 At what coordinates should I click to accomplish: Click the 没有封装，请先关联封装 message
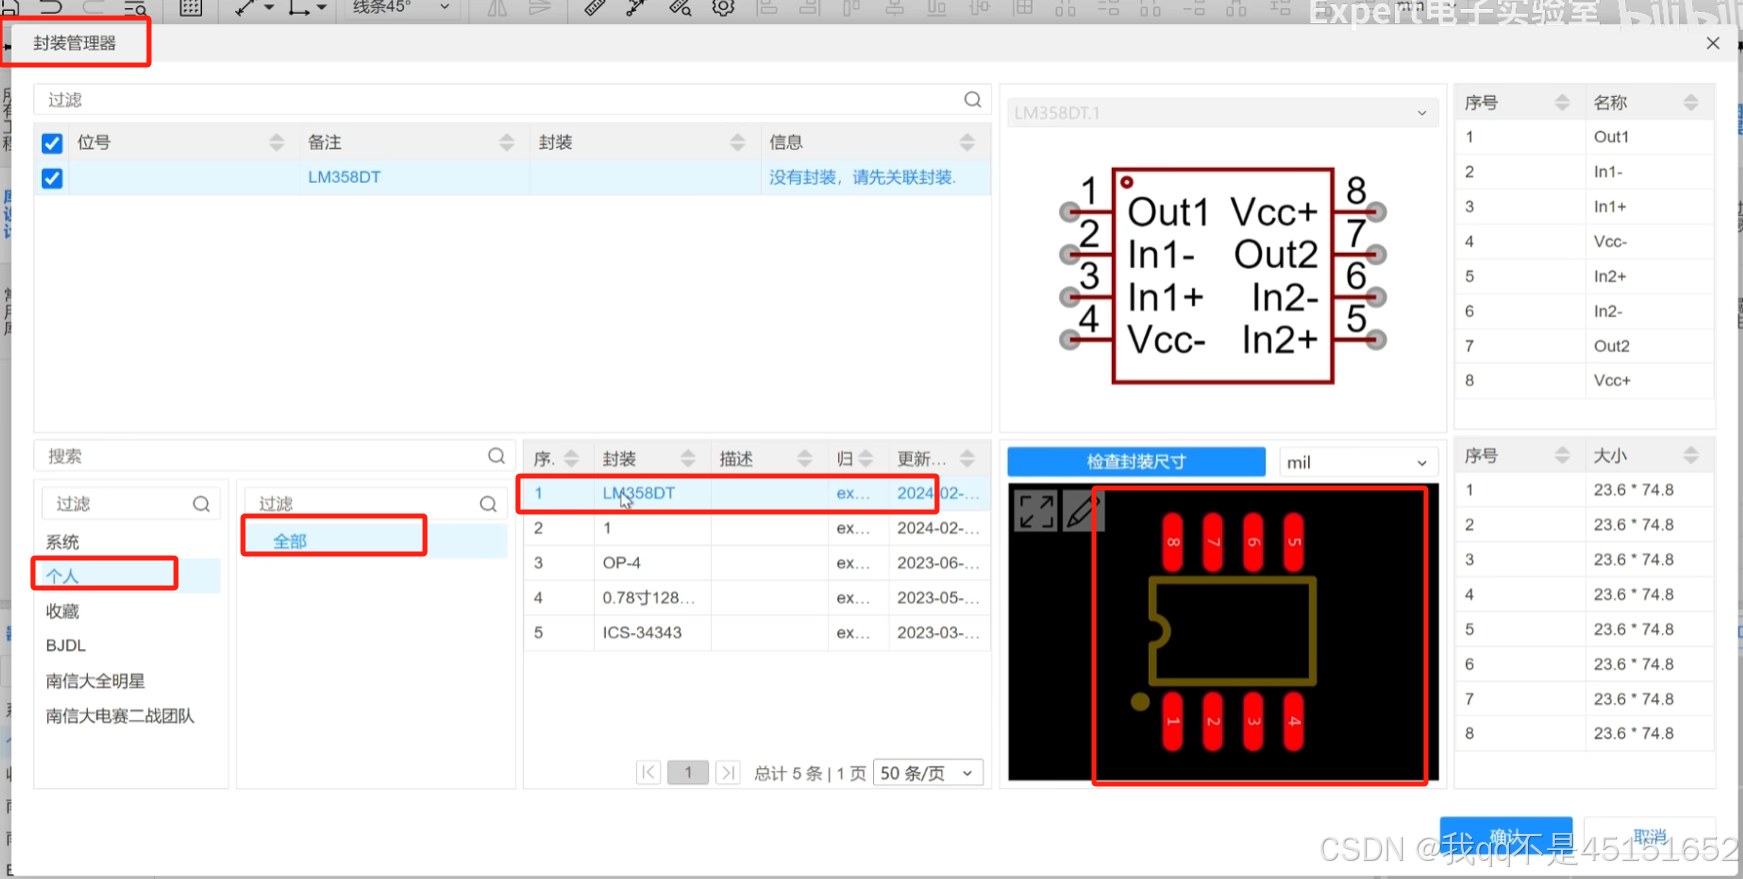862,177
